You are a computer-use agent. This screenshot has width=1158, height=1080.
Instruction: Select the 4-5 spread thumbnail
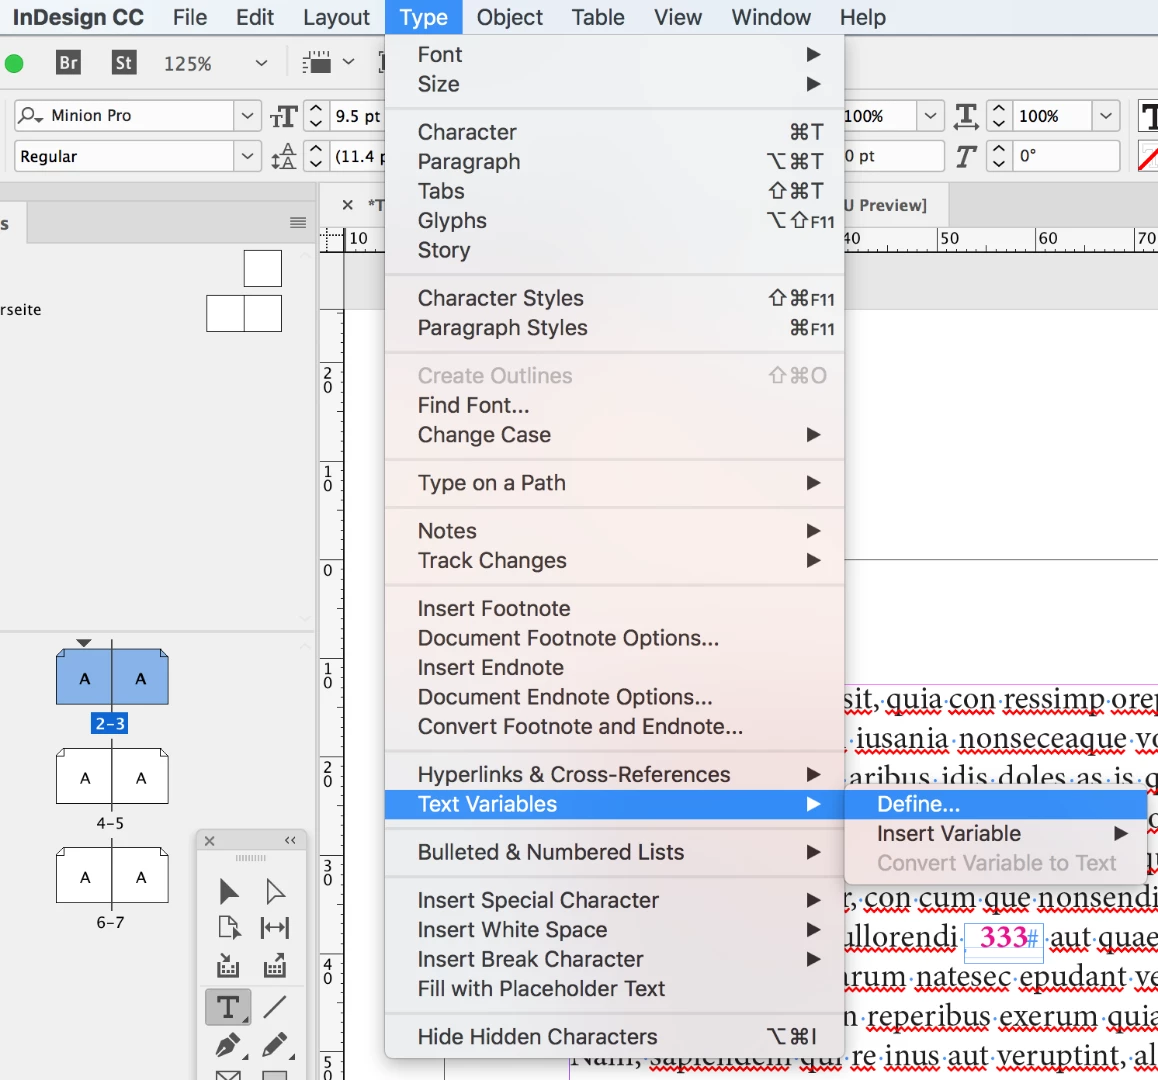coord(112,776)
